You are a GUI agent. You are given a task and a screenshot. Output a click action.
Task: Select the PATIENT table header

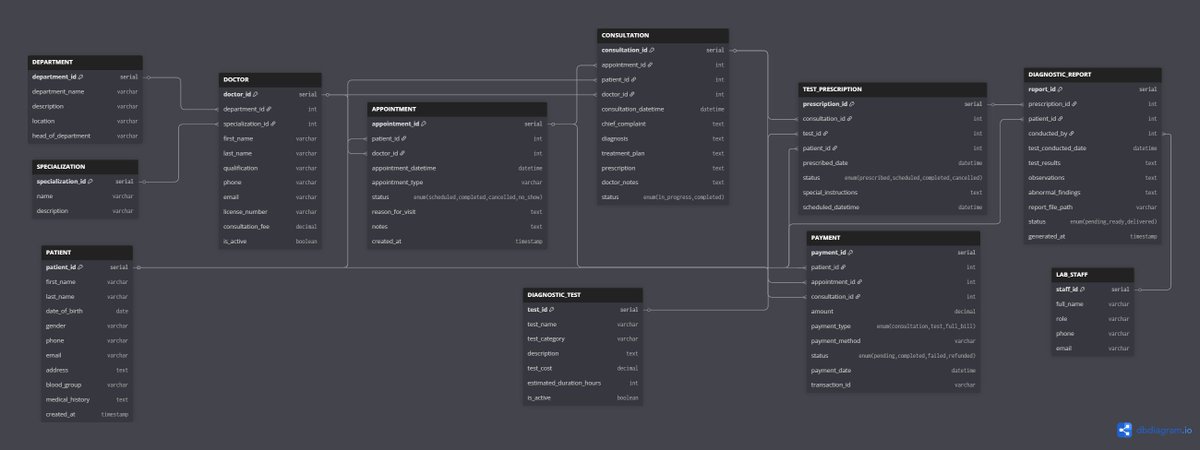[x=87, y=252]
